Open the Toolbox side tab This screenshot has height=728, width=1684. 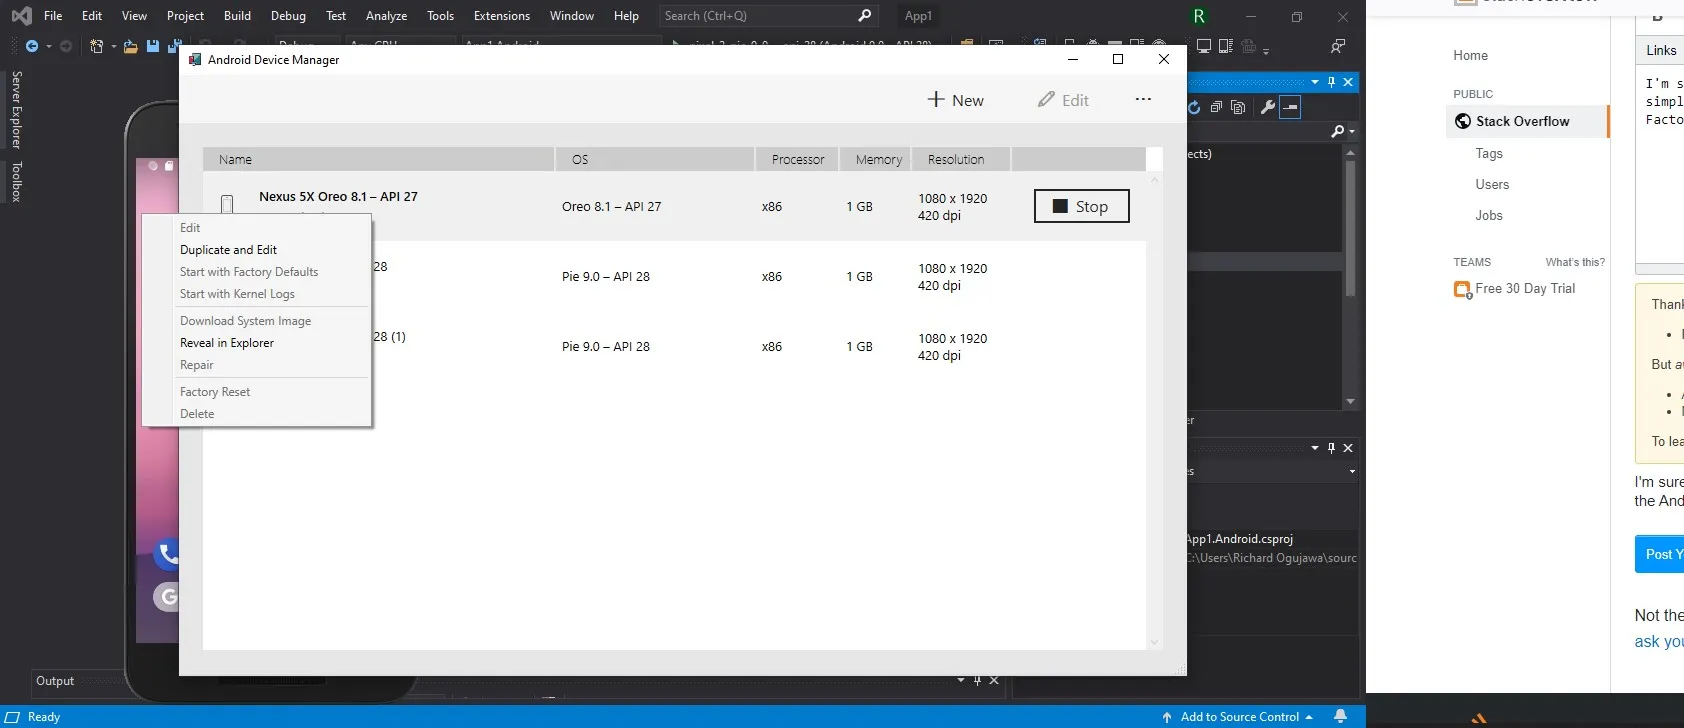[x=16, y=181]
